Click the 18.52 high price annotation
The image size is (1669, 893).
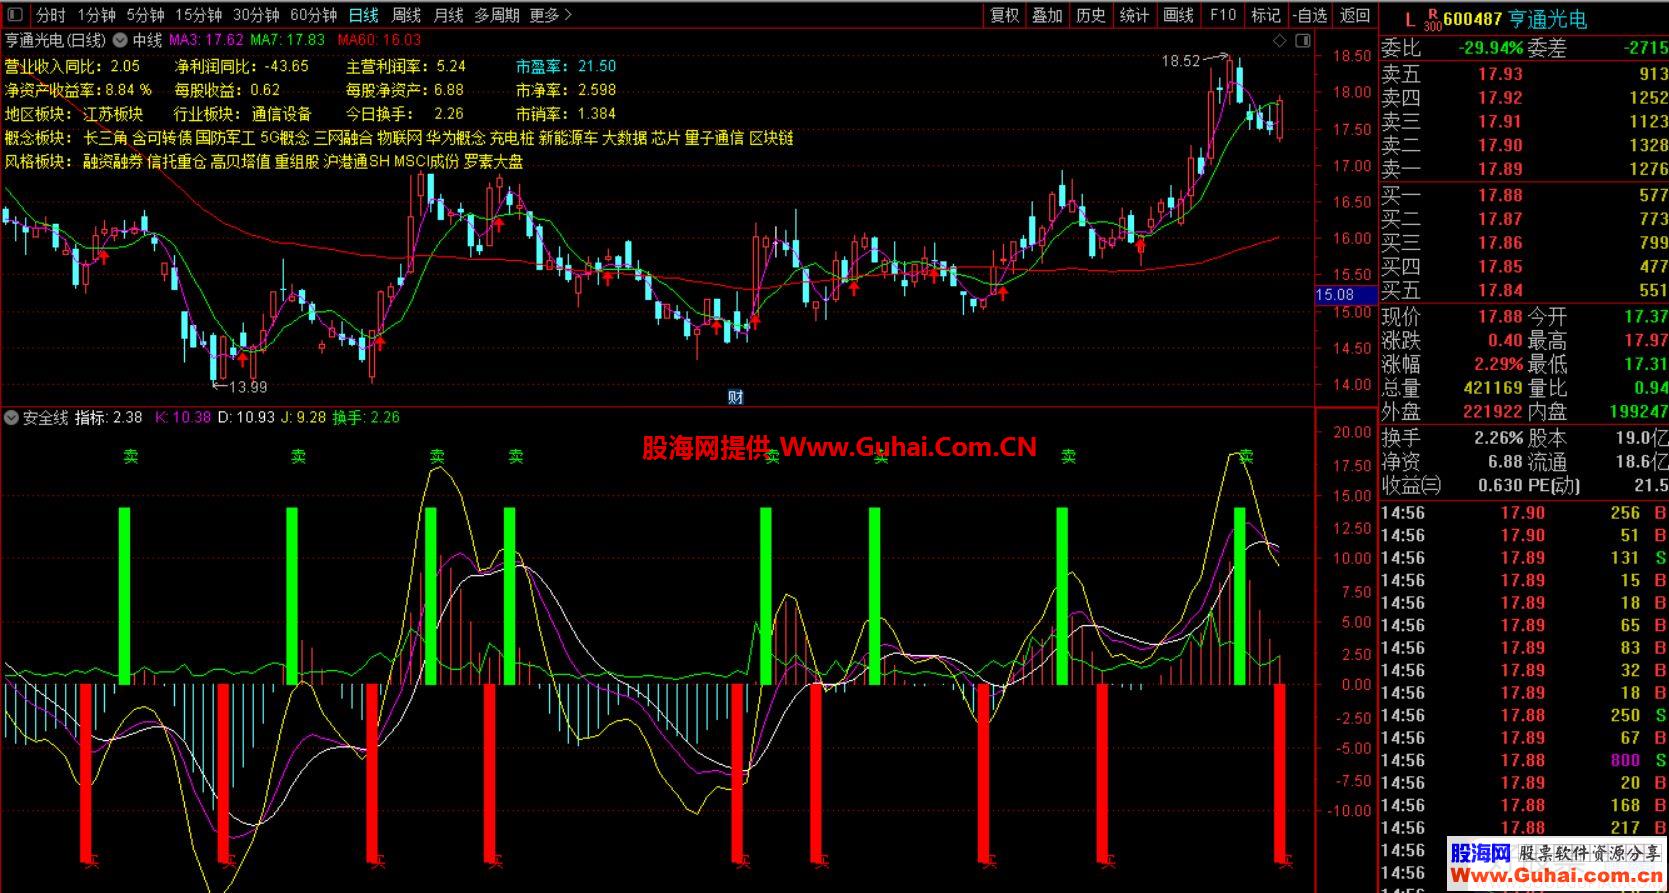pos(1180,61)
